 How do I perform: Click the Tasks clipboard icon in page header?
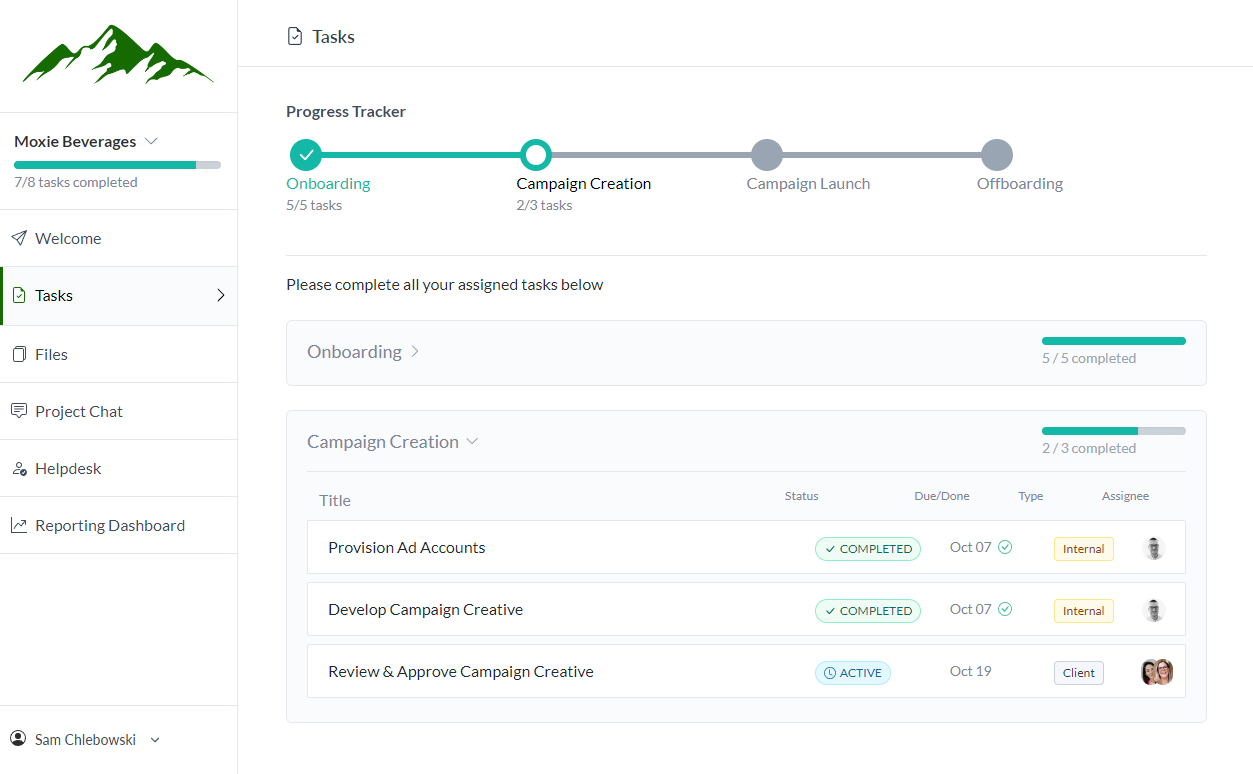[x=295, y=37]
